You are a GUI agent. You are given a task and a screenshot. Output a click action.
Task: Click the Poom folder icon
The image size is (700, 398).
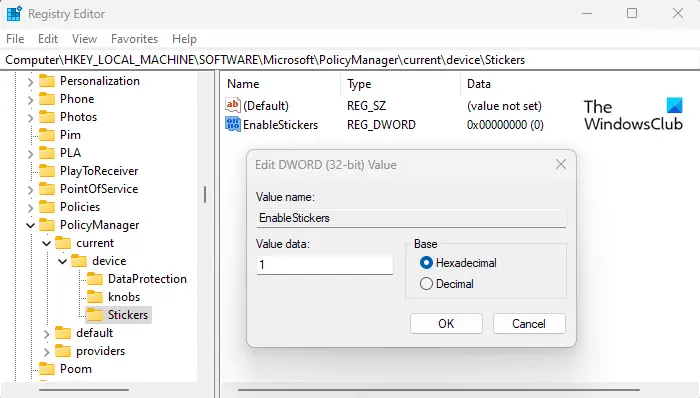[46, 369]
